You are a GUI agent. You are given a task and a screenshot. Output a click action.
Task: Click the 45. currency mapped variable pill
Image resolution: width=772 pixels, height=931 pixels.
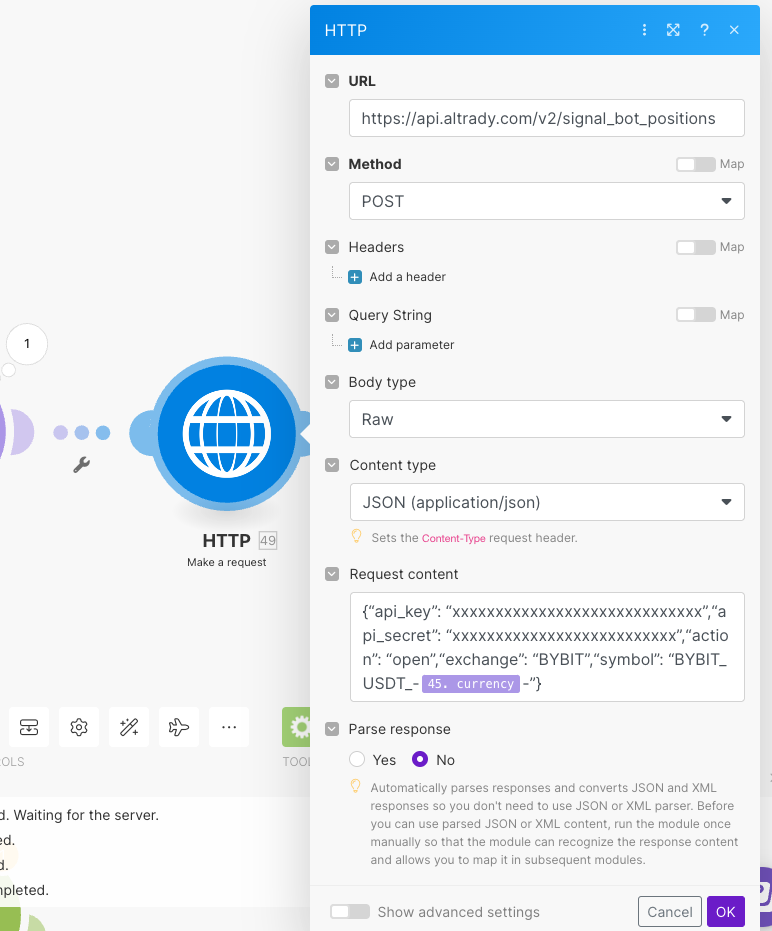tap(470, 684)
